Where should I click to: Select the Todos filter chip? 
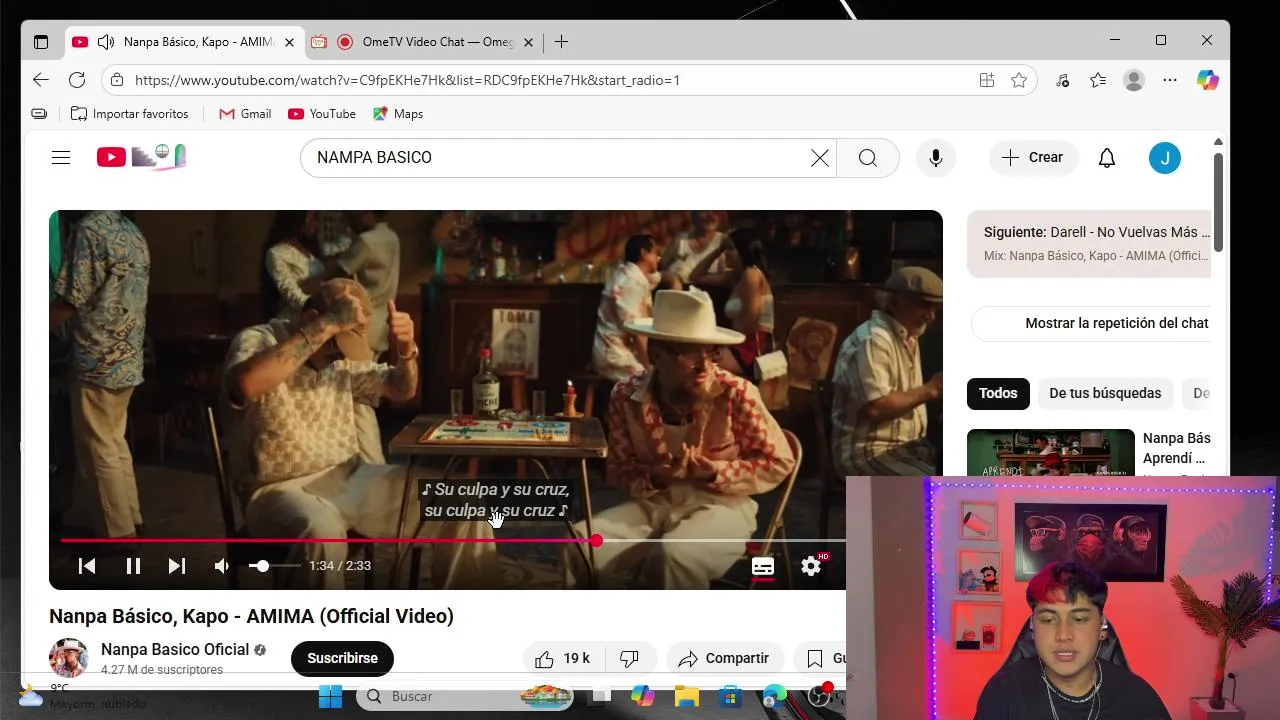click(x=998, y=393)
